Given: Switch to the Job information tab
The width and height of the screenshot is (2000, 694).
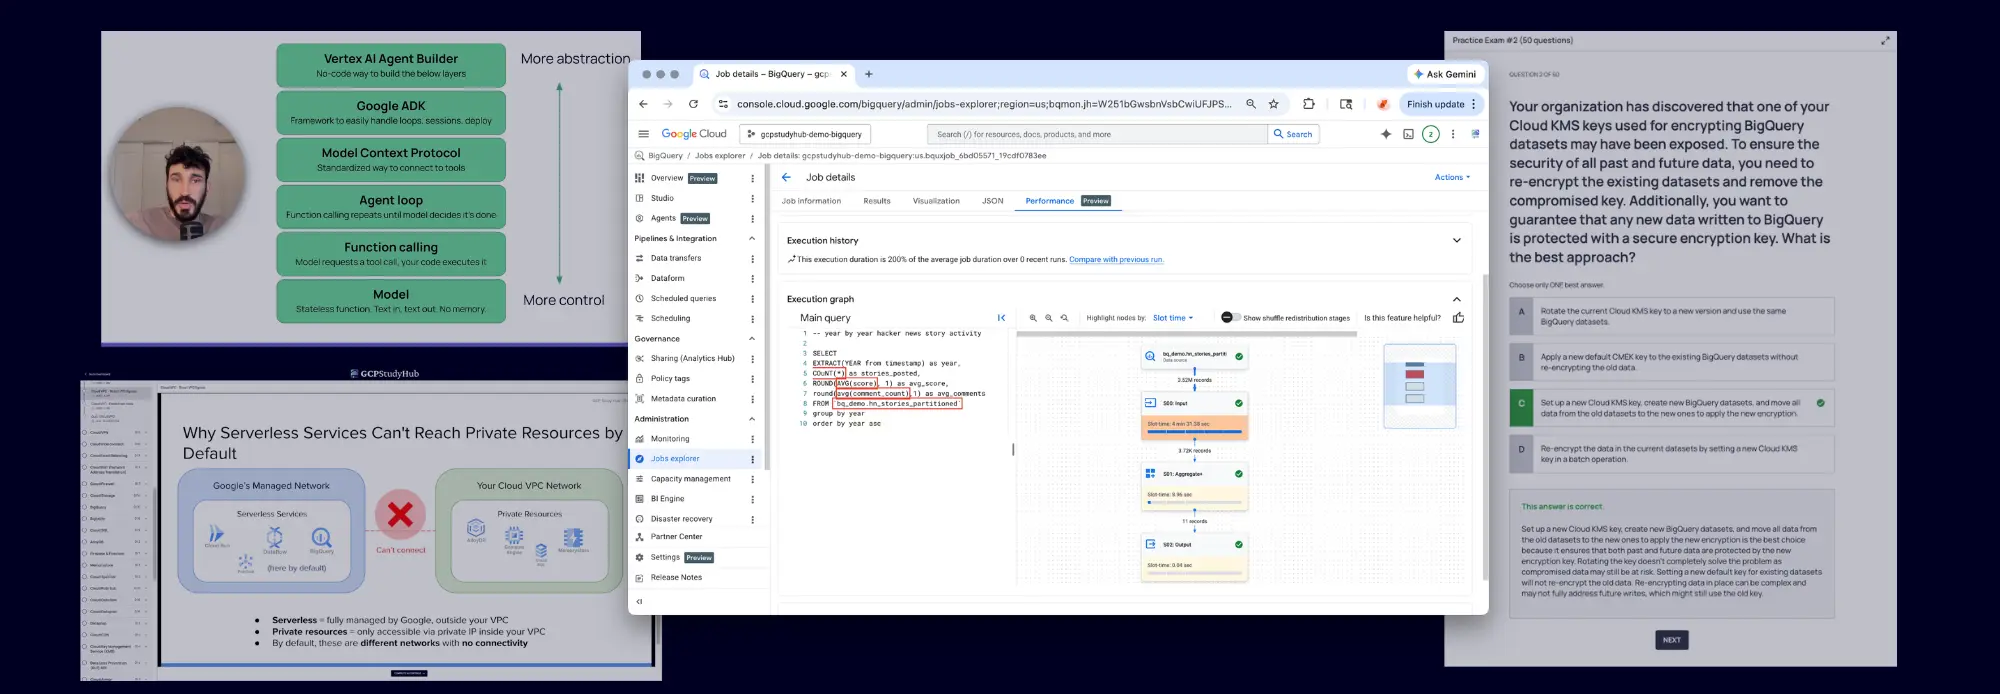Looking at the screenshot, I should [x=811, y=201].
